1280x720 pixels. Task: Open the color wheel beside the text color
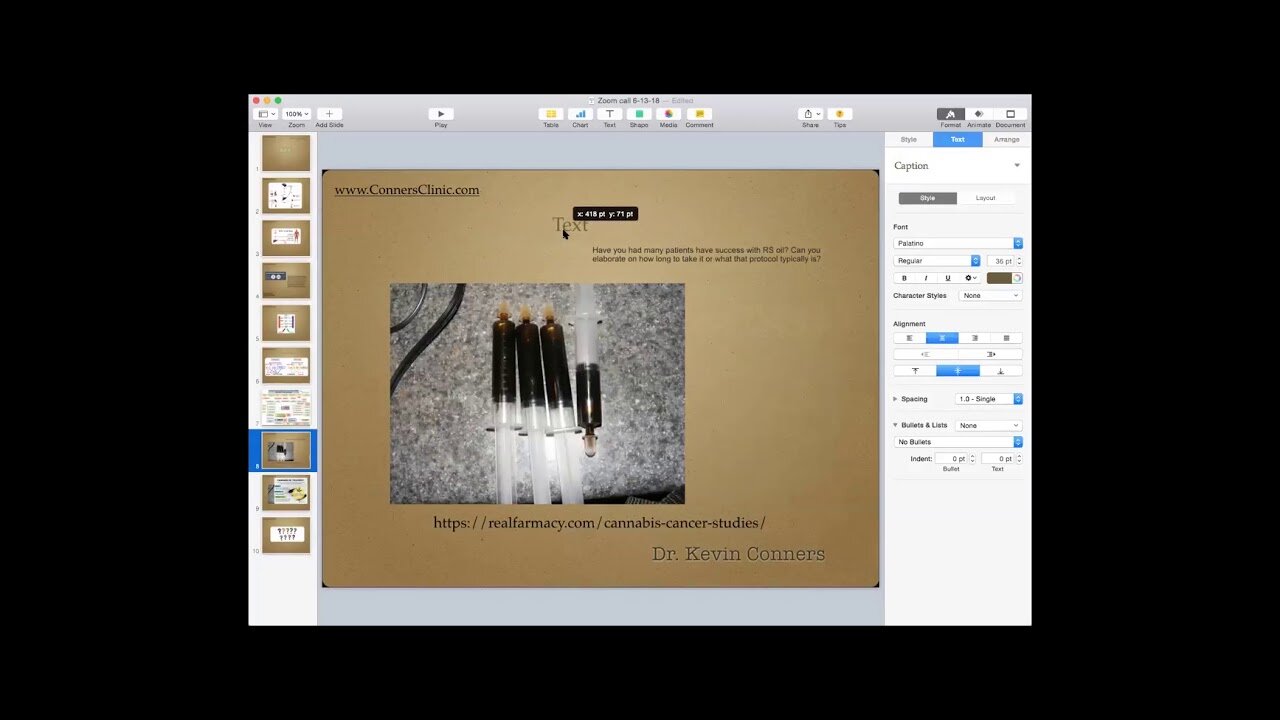tap(1017, 278)
